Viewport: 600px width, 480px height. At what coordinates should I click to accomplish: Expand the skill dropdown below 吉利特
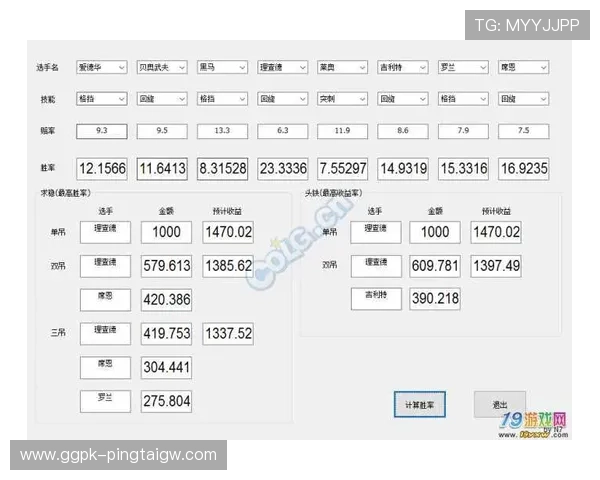(403, 99)
